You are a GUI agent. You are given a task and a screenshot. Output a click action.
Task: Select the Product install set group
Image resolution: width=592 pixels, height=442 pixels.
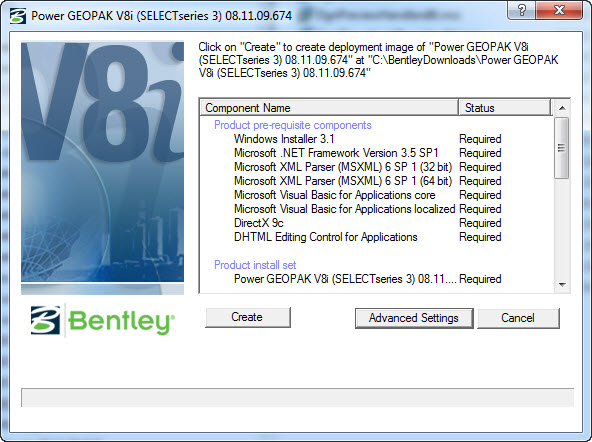(x=255, y=265)
